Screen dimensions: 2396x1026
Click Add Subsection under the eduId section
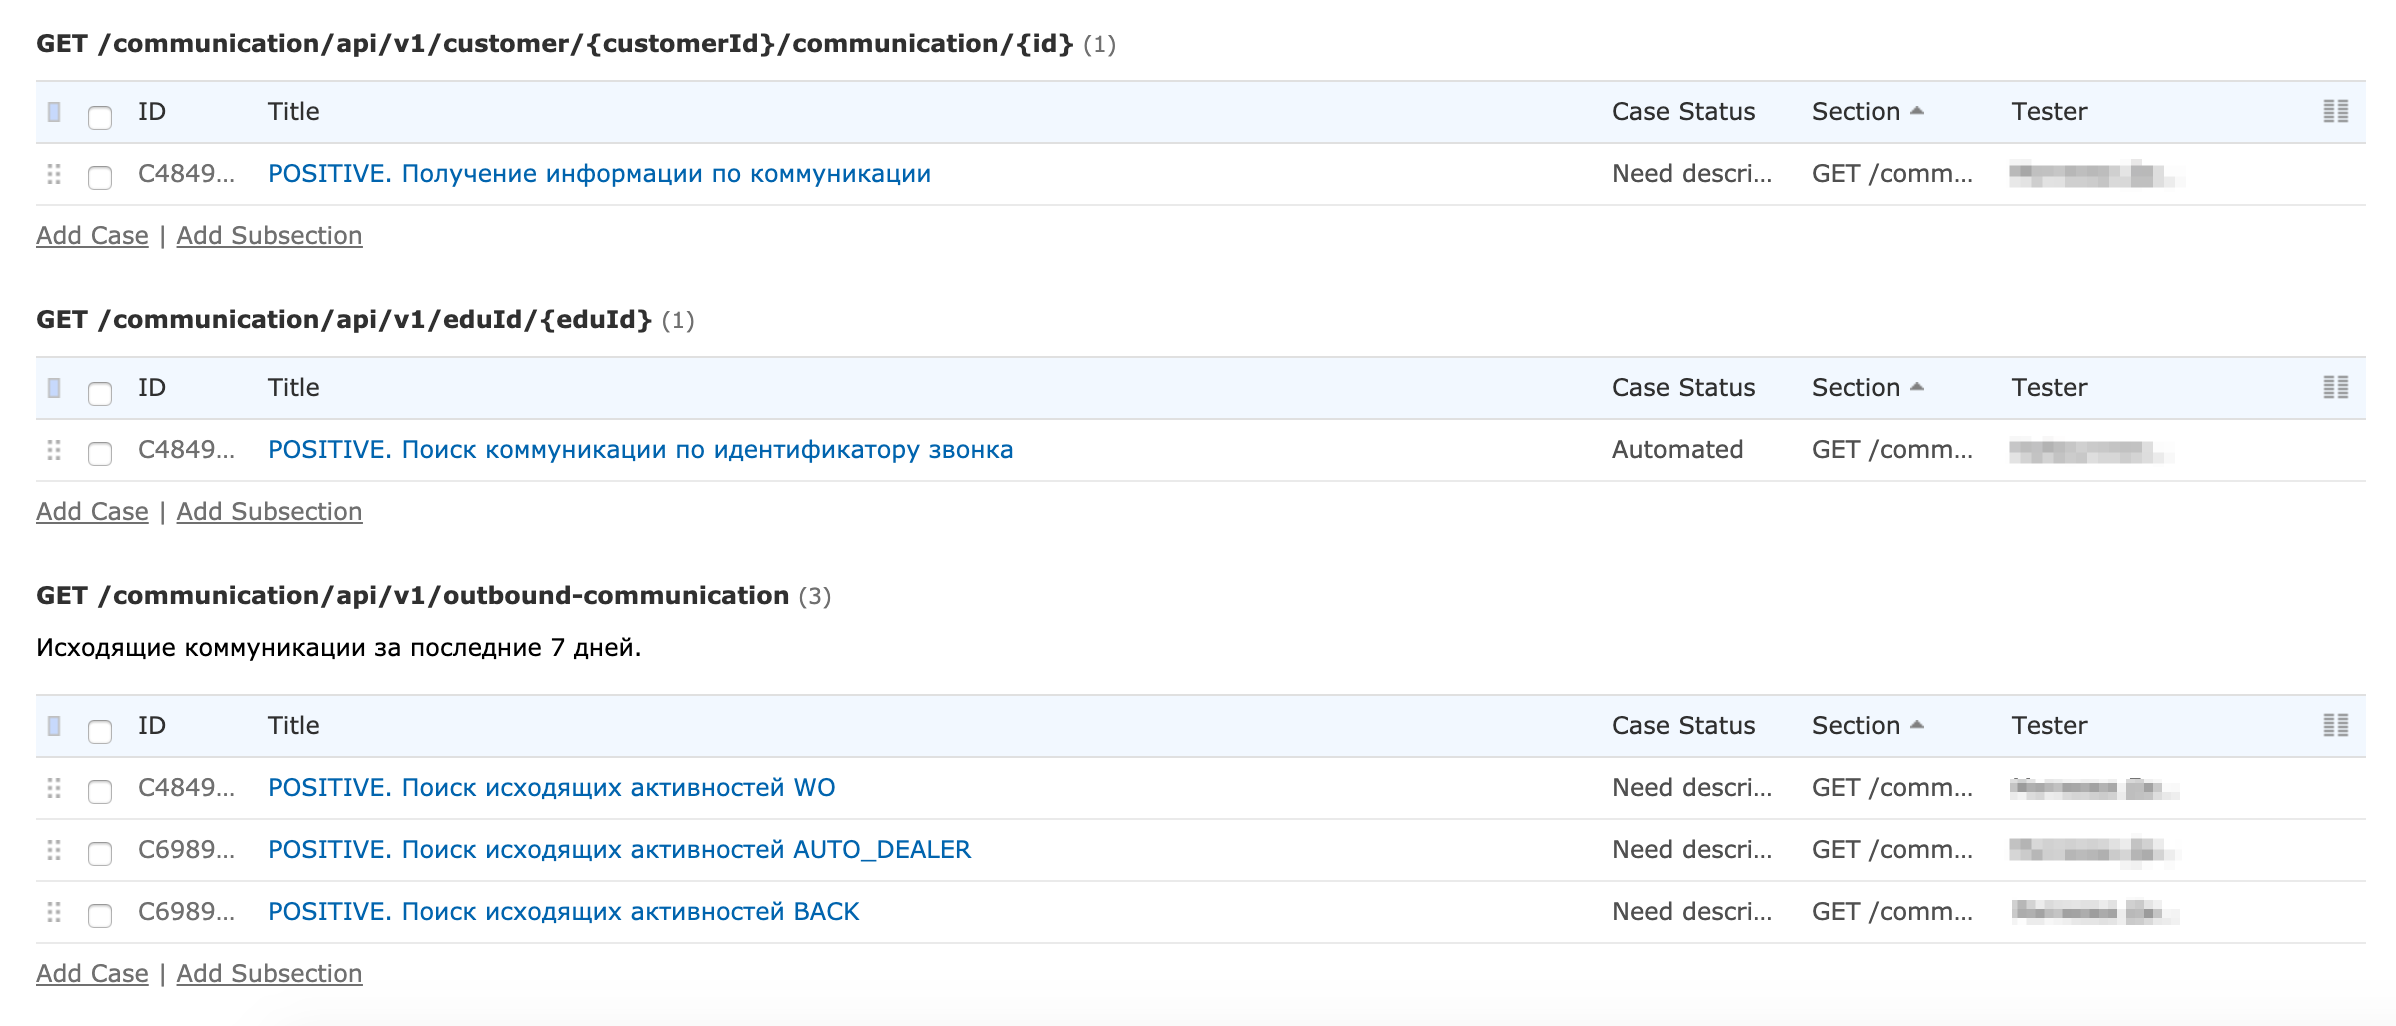[269, 512]
